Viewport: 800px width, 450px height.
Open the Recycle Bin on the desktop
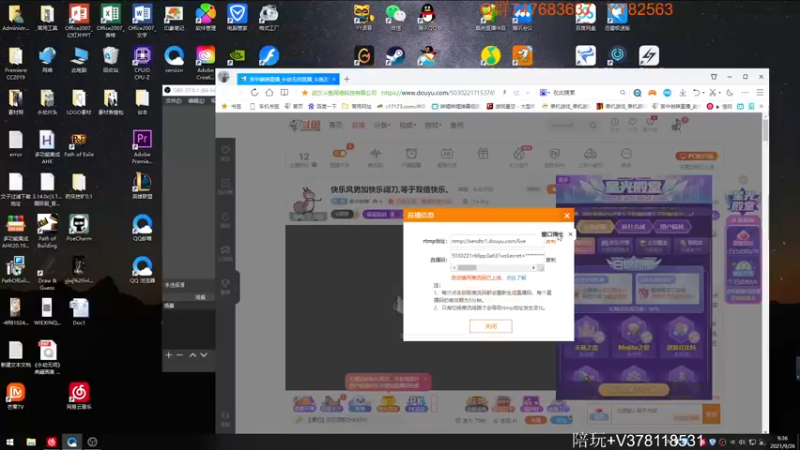click(x=110, y=60)
